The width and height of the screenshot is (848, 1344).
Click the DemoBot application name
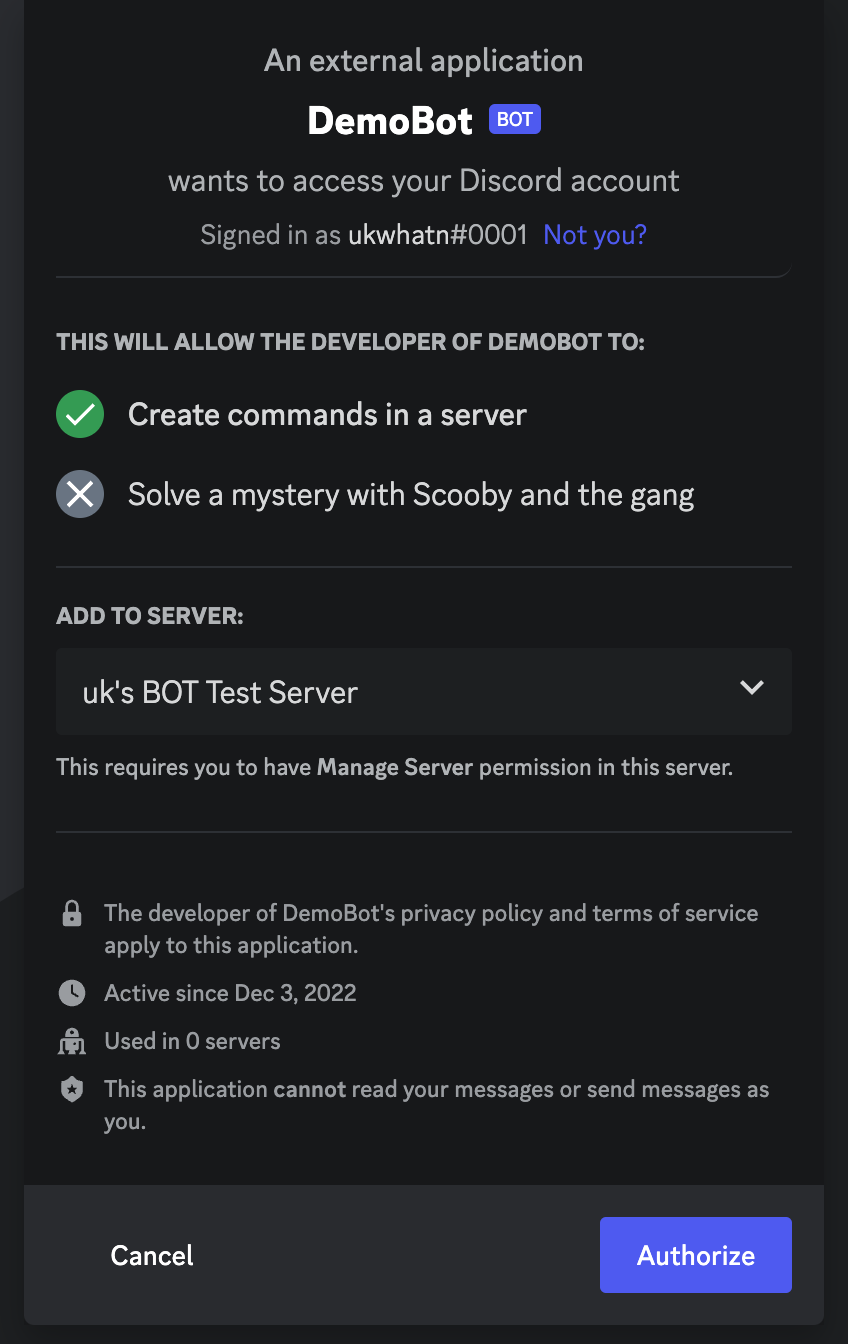pyautogui.click(x=390, y=120)
